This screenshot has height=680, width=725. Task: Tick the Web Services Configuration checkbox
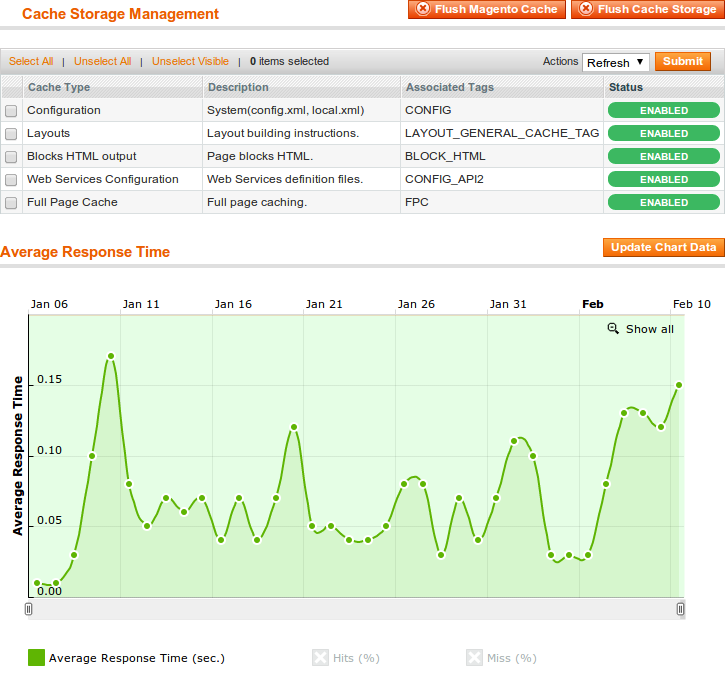11,180
